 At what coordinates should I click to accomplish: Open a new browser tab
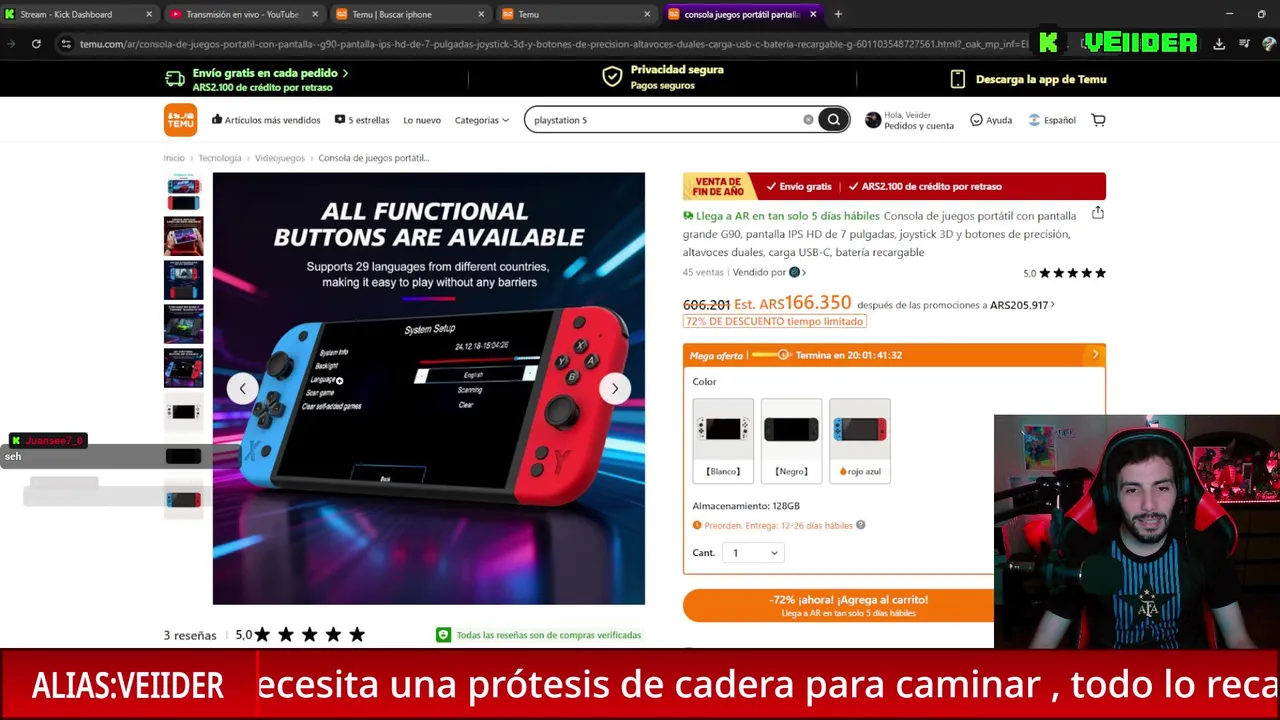click(838, 14)
